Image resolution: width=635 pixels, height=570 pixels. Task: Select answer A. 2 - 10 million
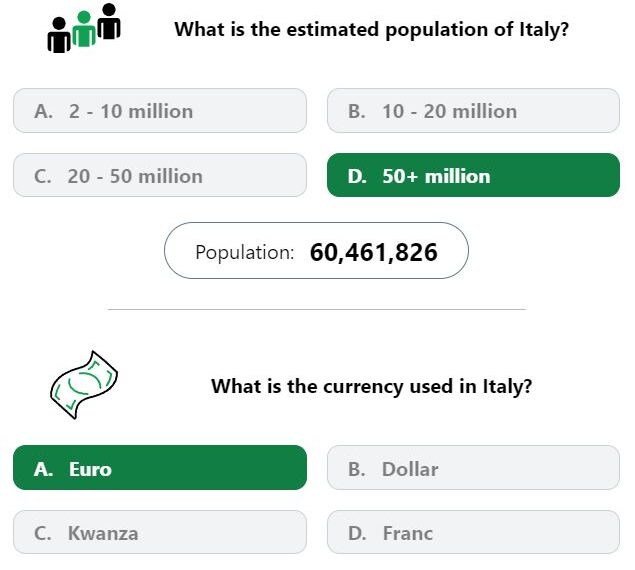(x=160, y=111)
